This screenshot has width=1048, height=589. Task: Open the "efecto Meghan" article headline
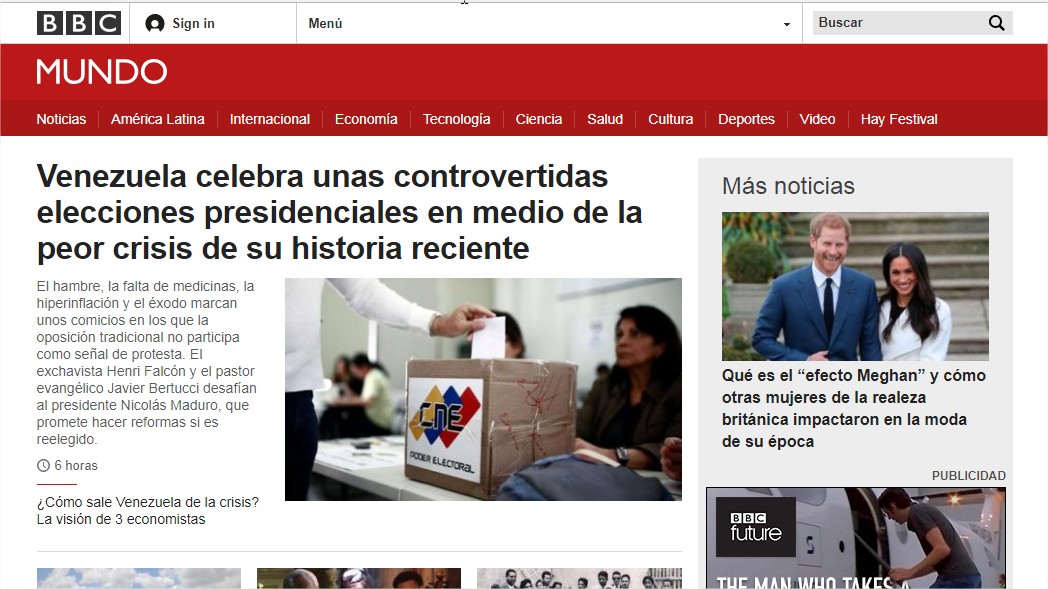click(x=854, y=408)
